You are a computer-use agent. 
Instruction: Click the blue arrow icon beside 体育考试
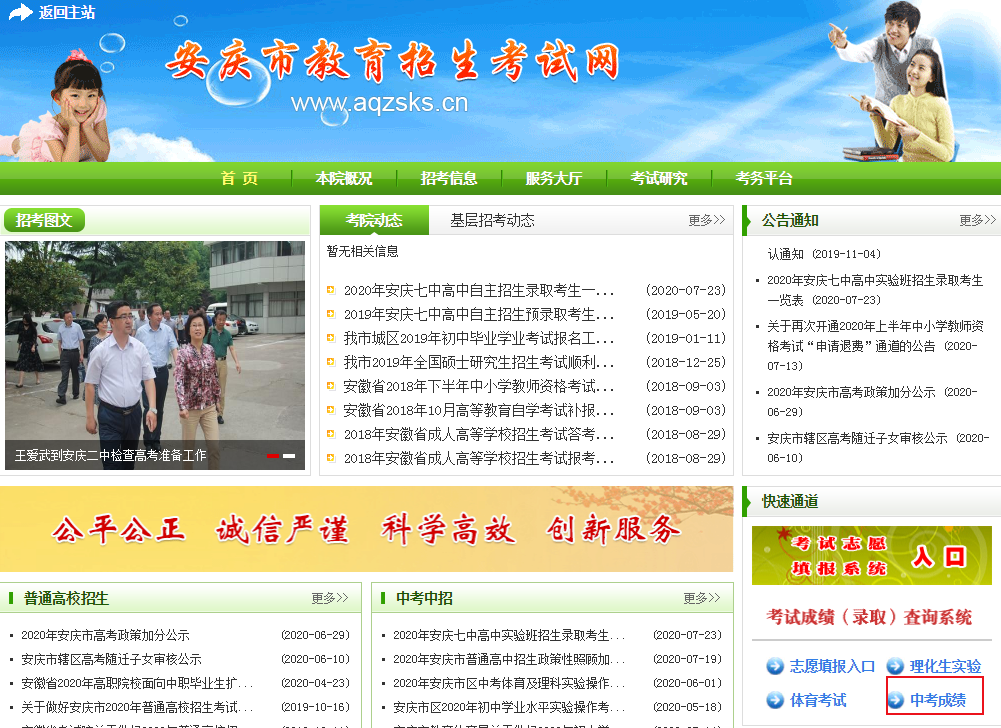(775, 700)
